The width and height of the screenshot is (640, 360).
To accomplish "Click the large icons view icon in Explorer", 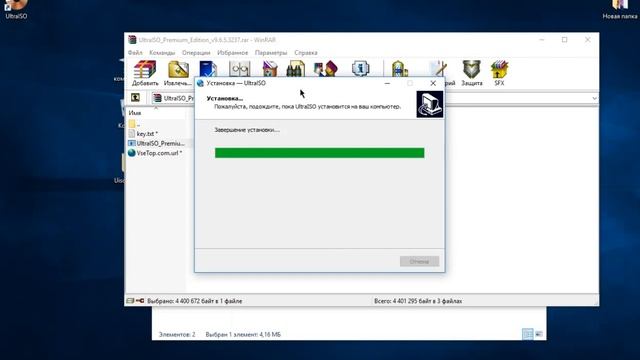I will (539, 334).
